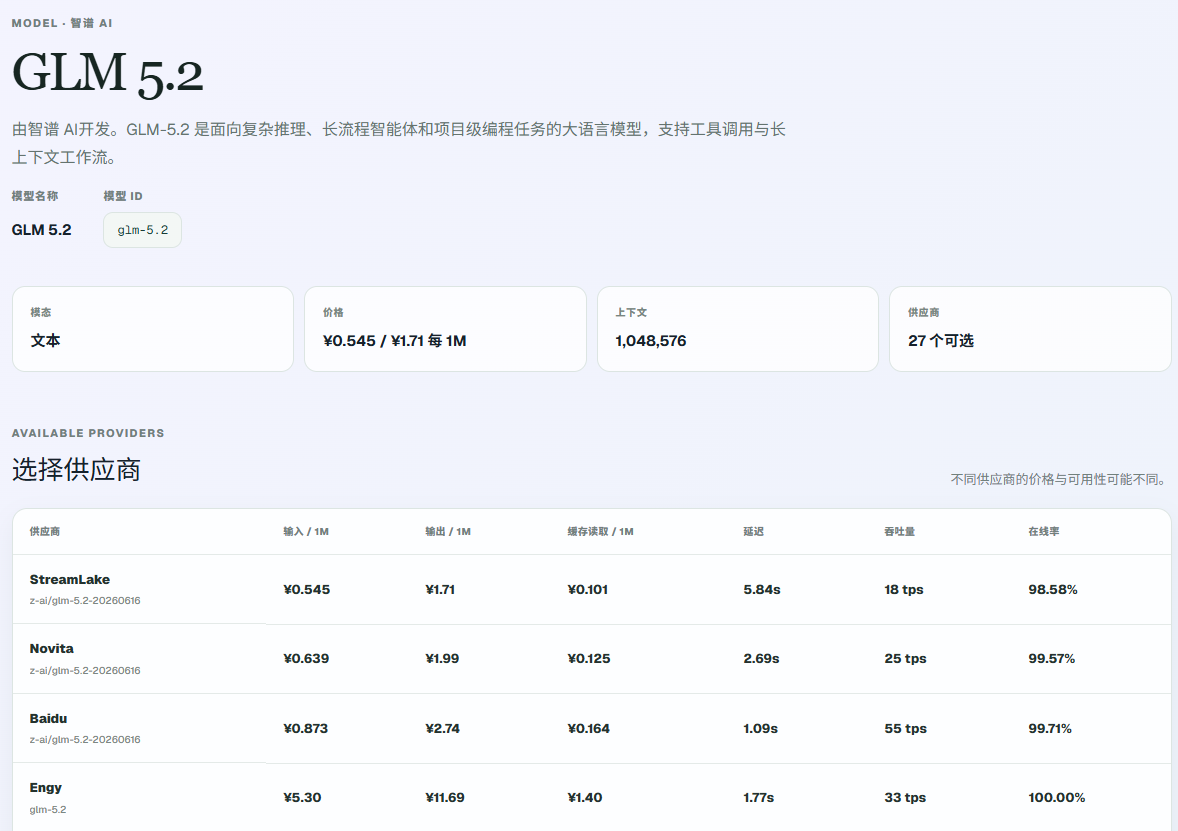The width and height of the screenshot is (1178, 831).
Task: Click the 供应商 column header in the table
Action: [45, 531]
